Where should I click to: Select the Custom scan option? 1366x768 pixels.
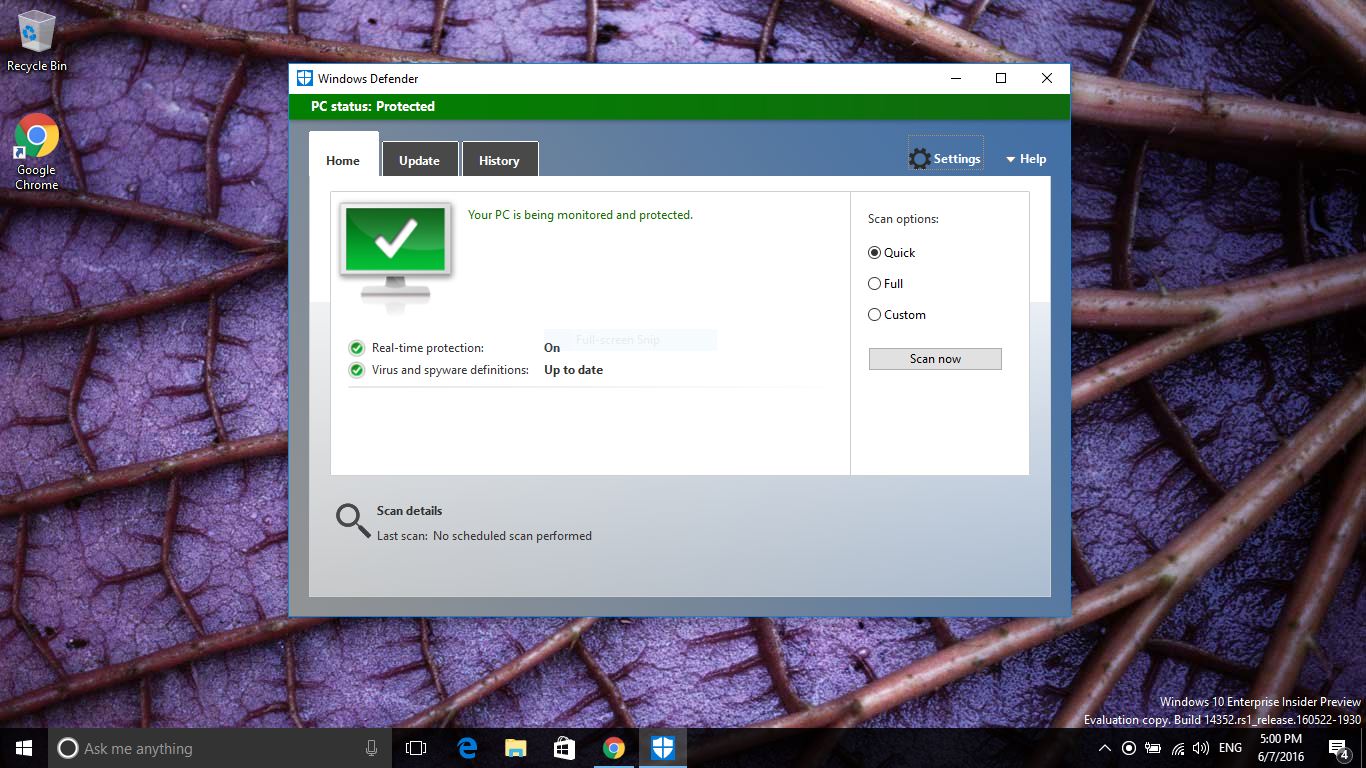tap(874, 314)
